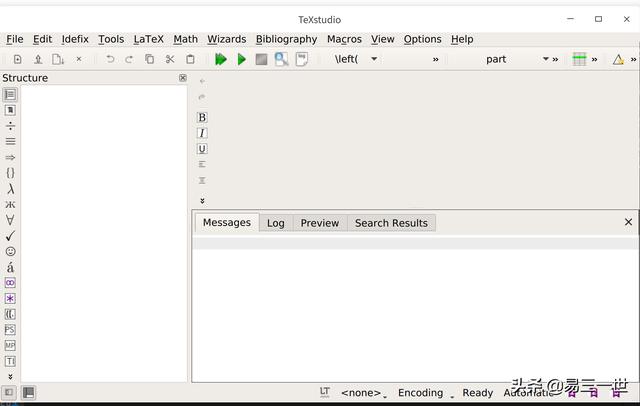Open the LaTeX menu
The width and height of the screenshot is (640, 406).
[149, 39]
